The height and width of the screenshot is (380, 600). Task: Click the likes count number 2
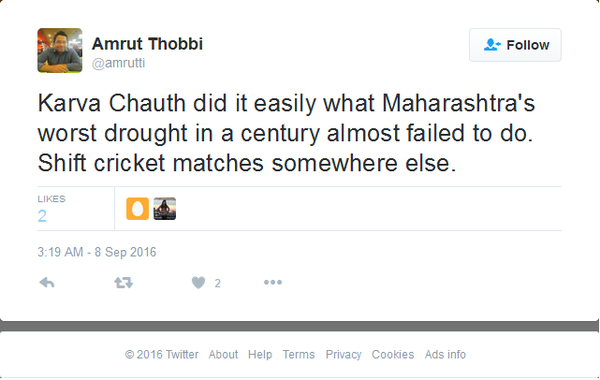tap(42, 216)
